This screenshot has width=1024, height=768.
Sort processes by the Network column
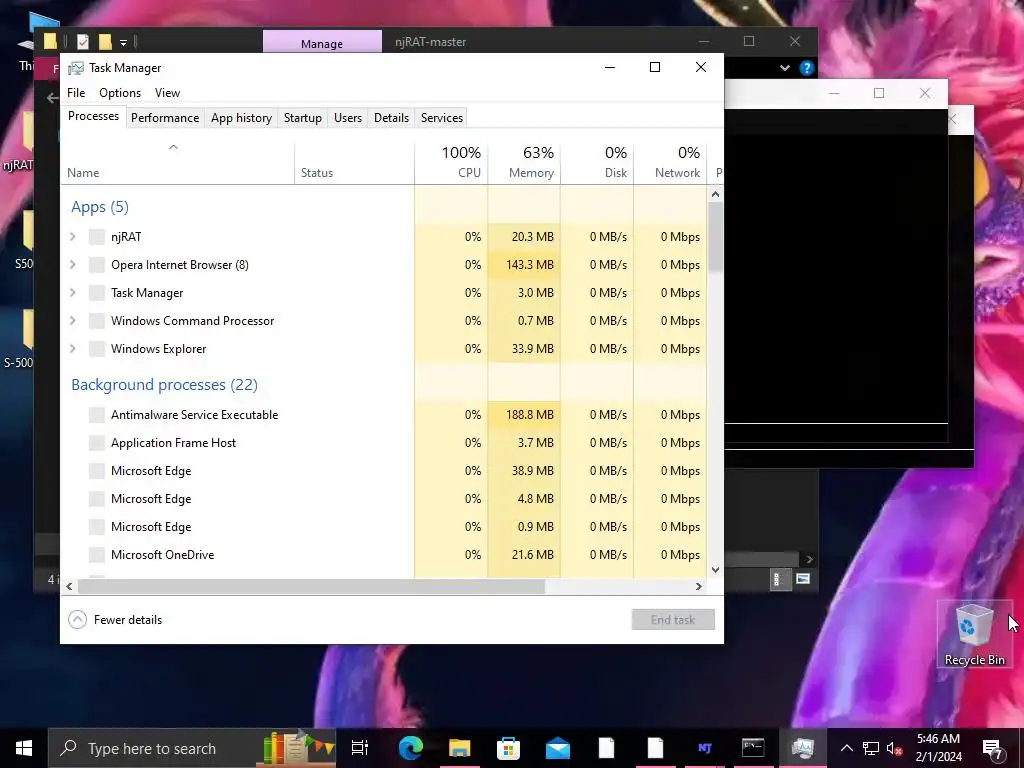671,162
